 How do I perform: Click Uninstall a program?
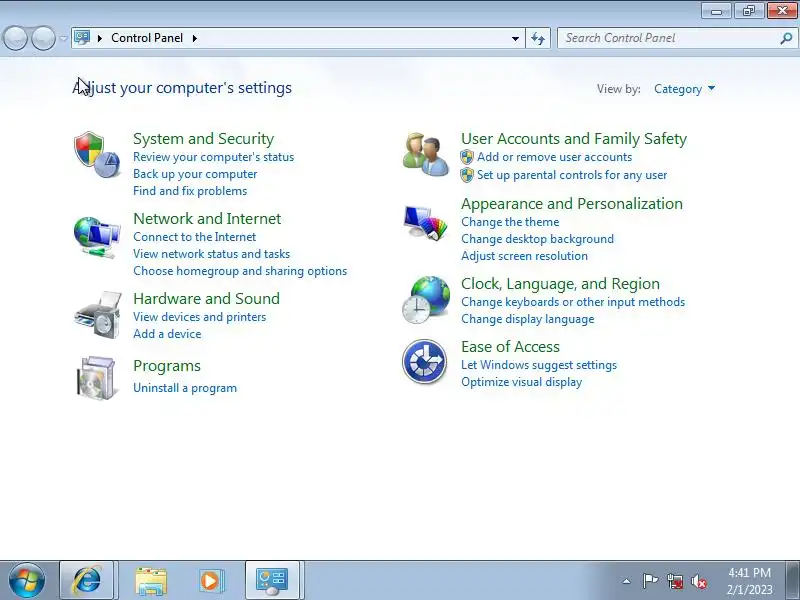185,388
